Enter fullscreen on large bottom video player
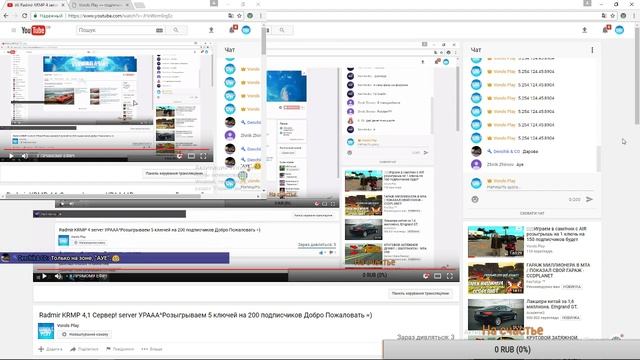The height and width of the screenshot is (360, 640). pos(450,276)
